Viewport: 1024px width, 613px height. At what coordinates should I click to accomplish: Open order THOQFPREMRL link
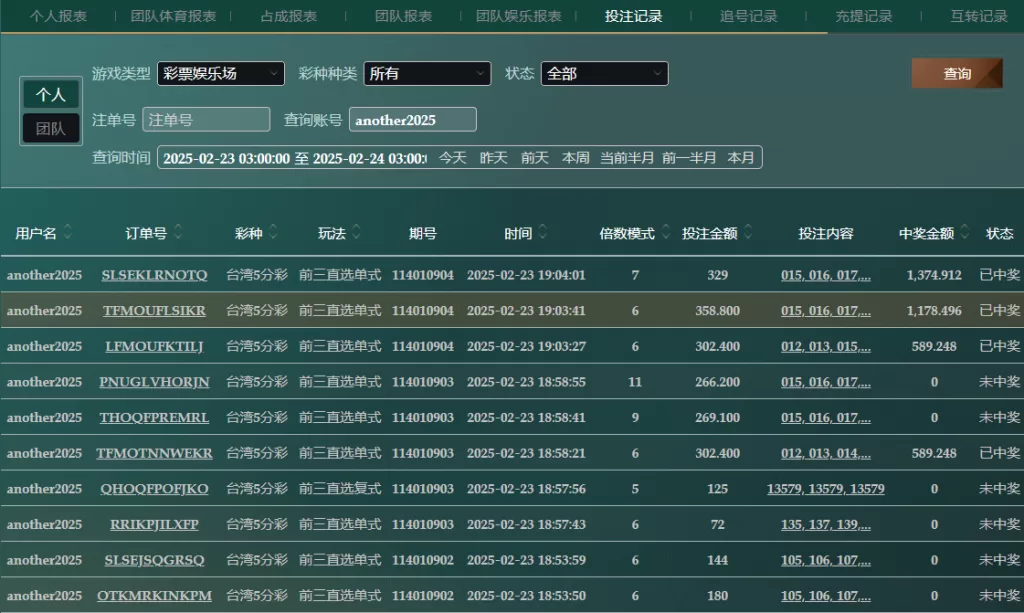pyautogui.click(x=154, y=418)
